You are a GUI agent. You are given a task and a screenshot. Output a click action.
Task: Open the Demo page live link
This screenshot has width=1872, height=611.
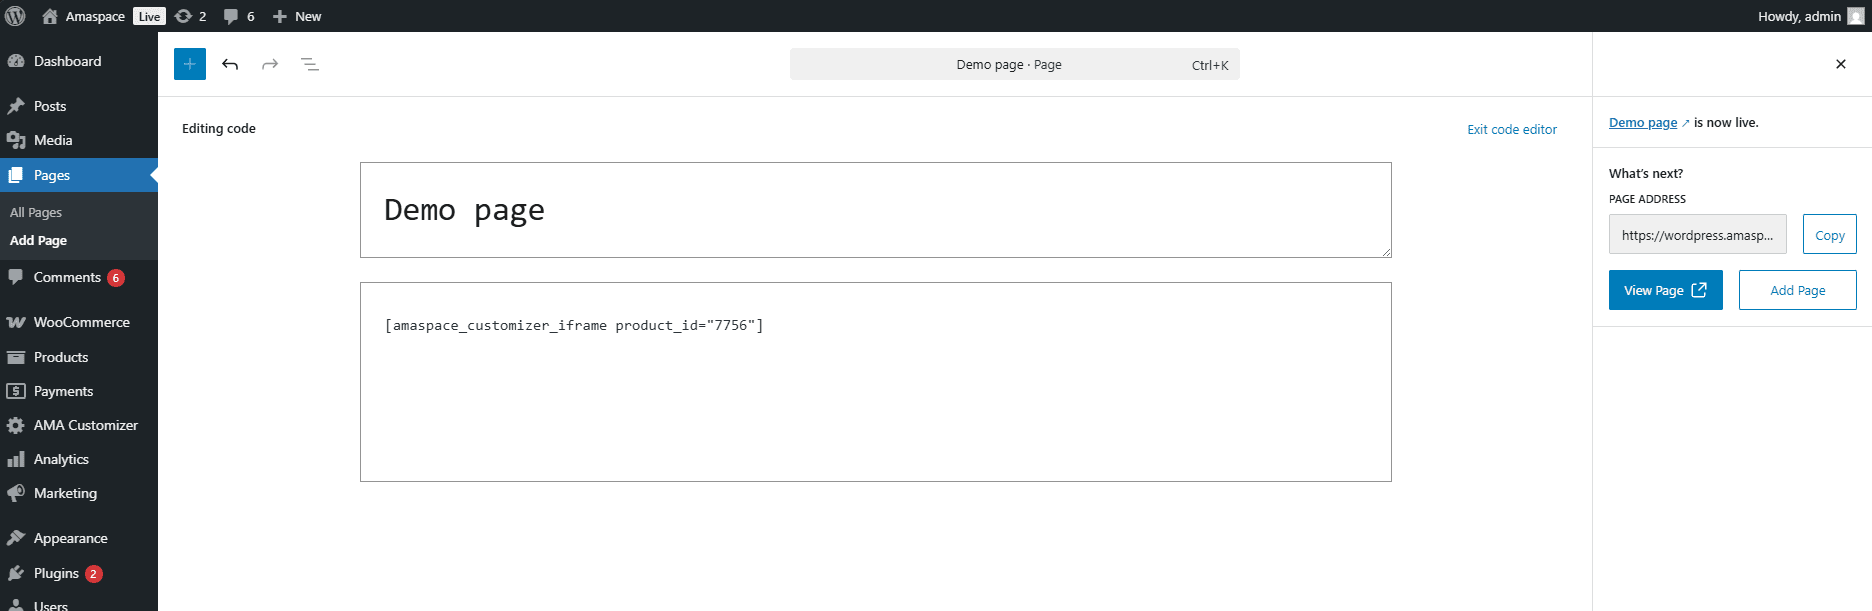click(x=1642, y=122)
